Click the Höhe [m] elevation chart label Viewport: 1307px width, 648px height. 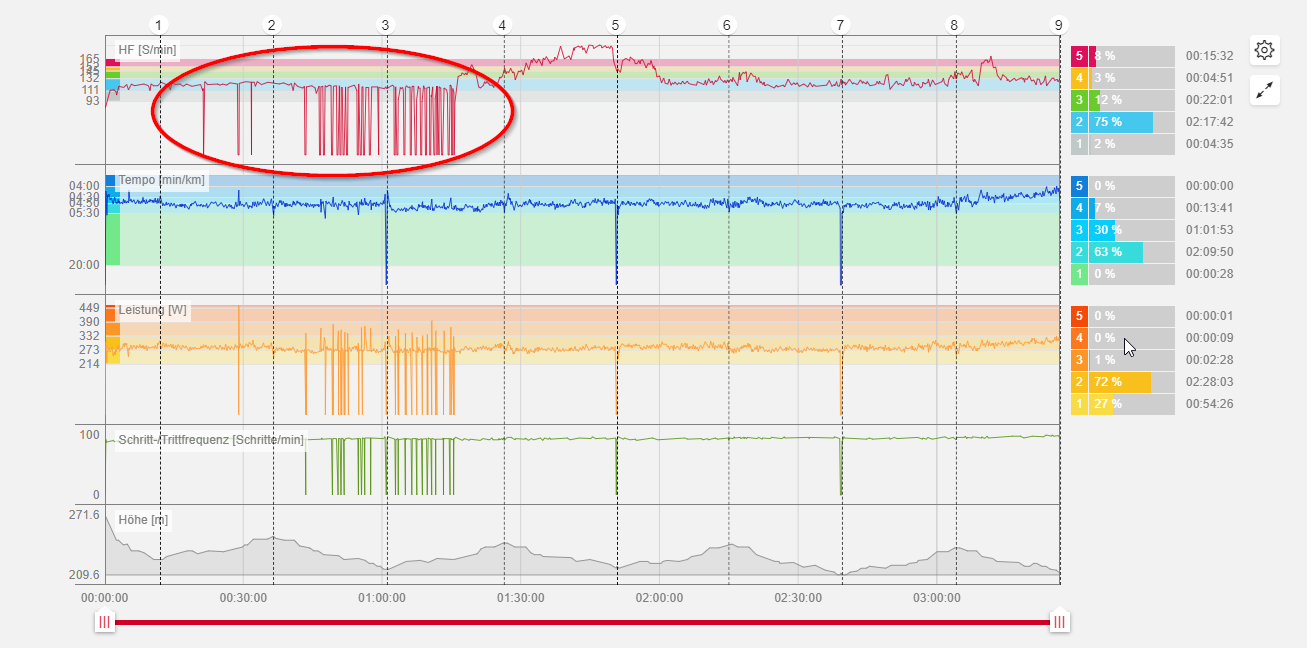143,518
